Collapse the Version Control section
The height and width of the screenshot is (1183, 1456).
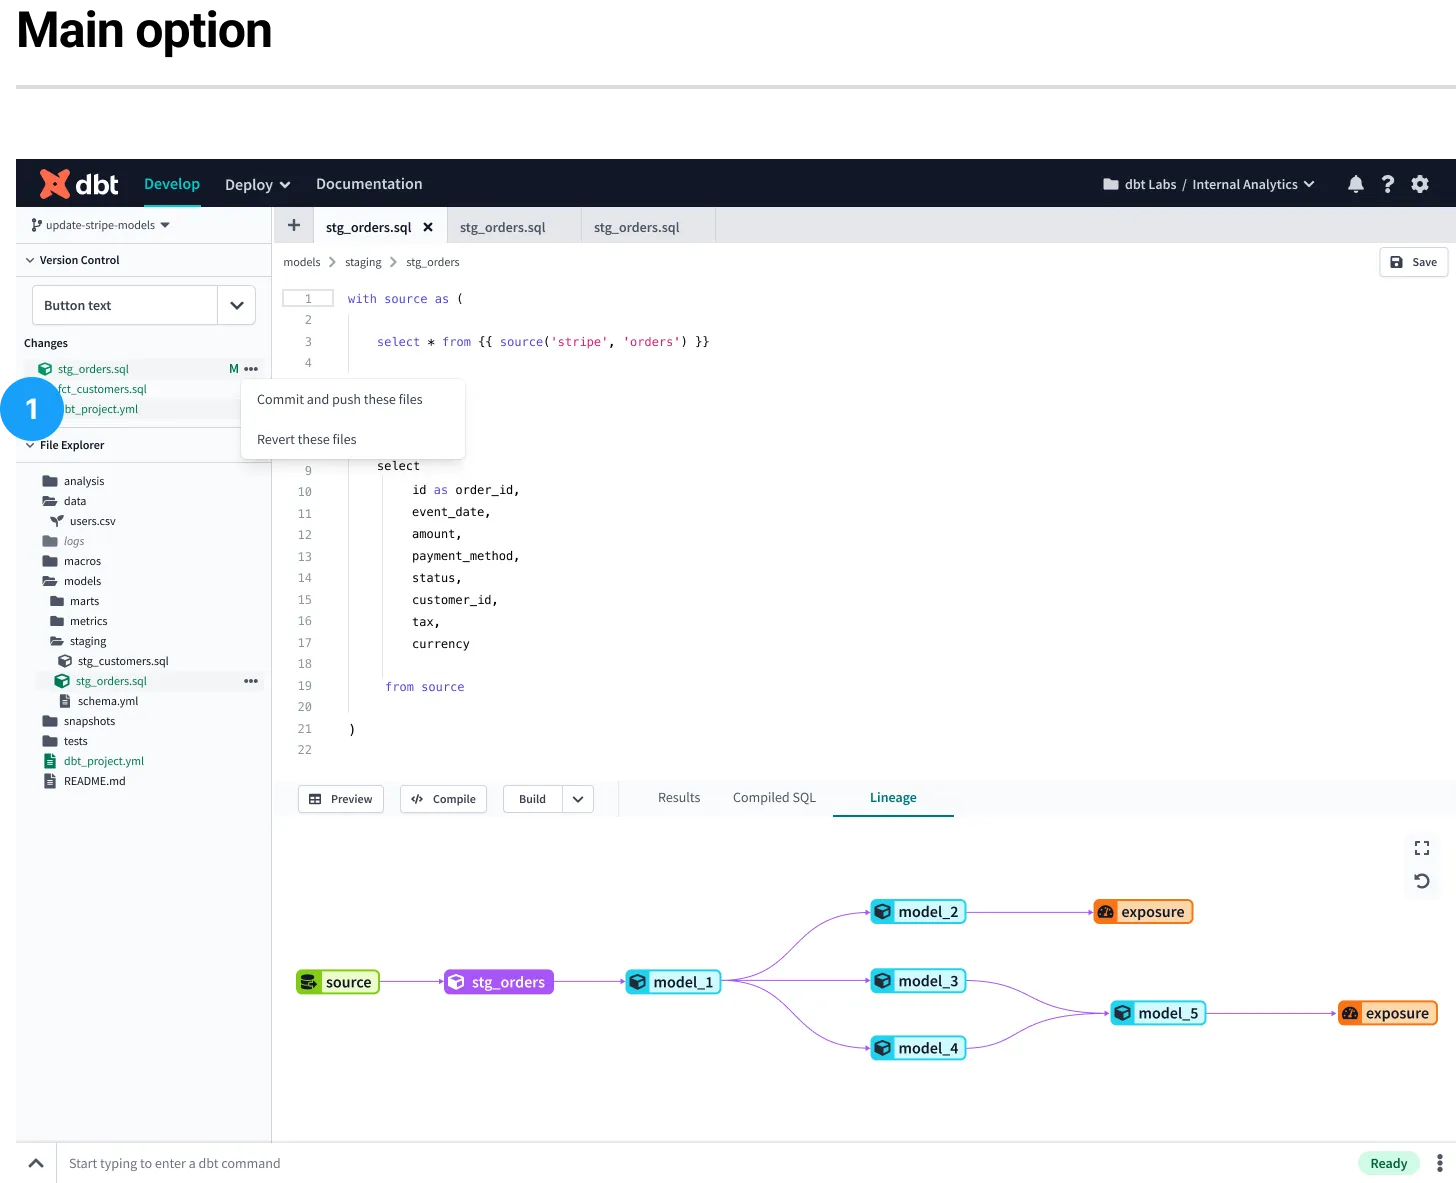coord(30,260)
